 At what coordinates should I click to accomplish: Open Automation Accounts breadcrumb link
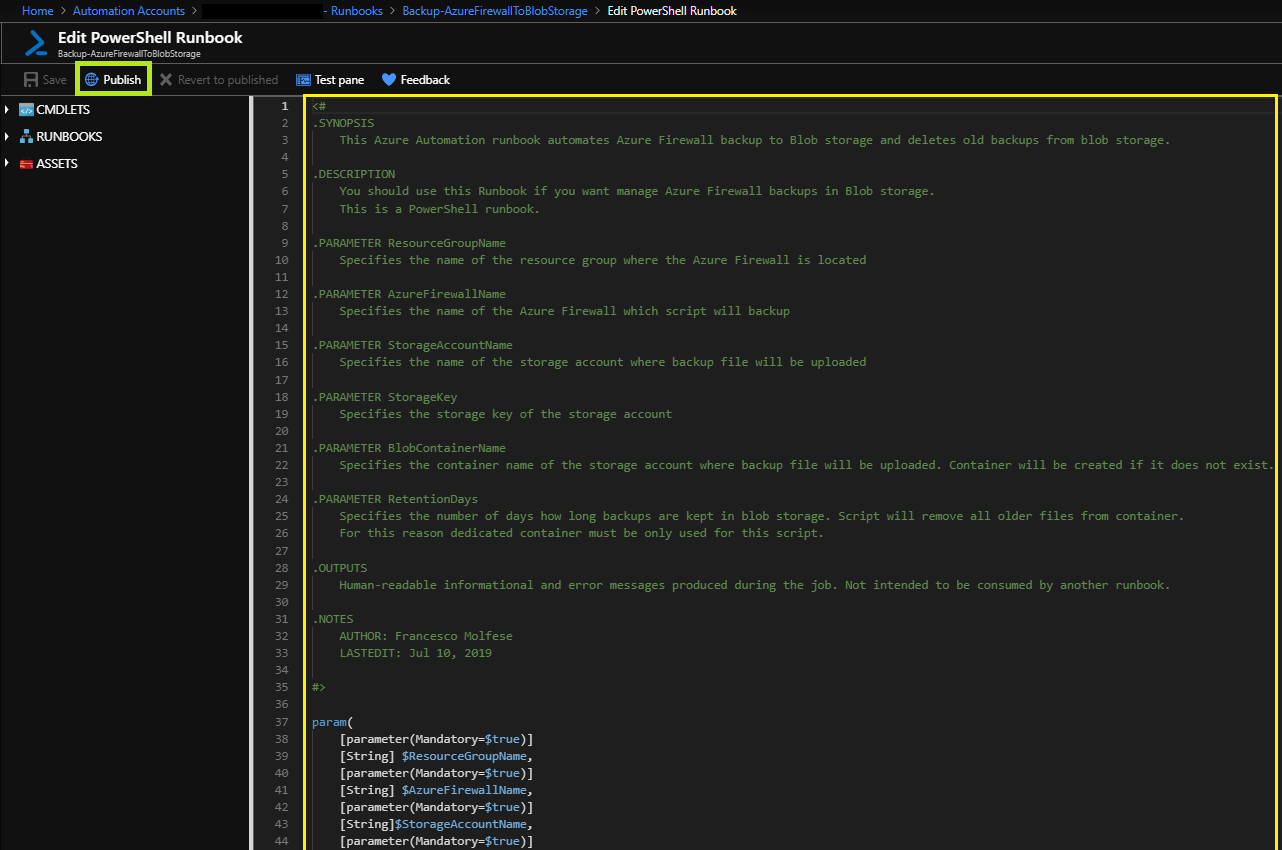tap(129, 11)
